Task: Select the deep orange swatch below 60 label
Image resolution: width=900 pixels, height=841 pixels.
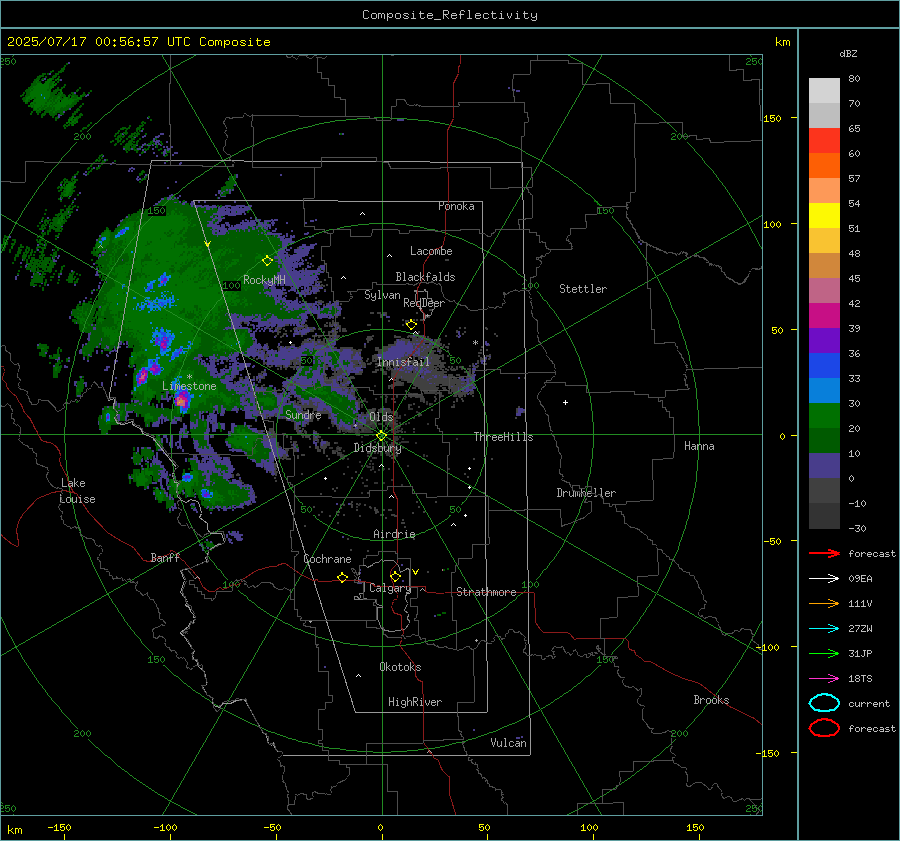Action: (x=824, y=165)
